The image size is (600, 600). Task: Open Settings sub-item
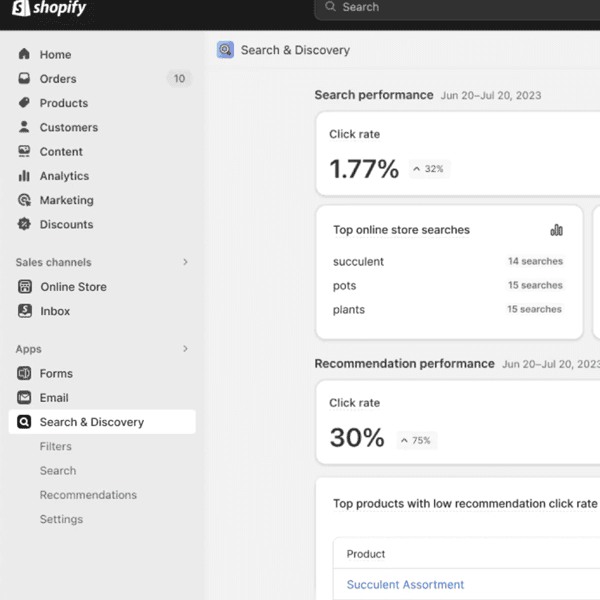coord(61,519)
